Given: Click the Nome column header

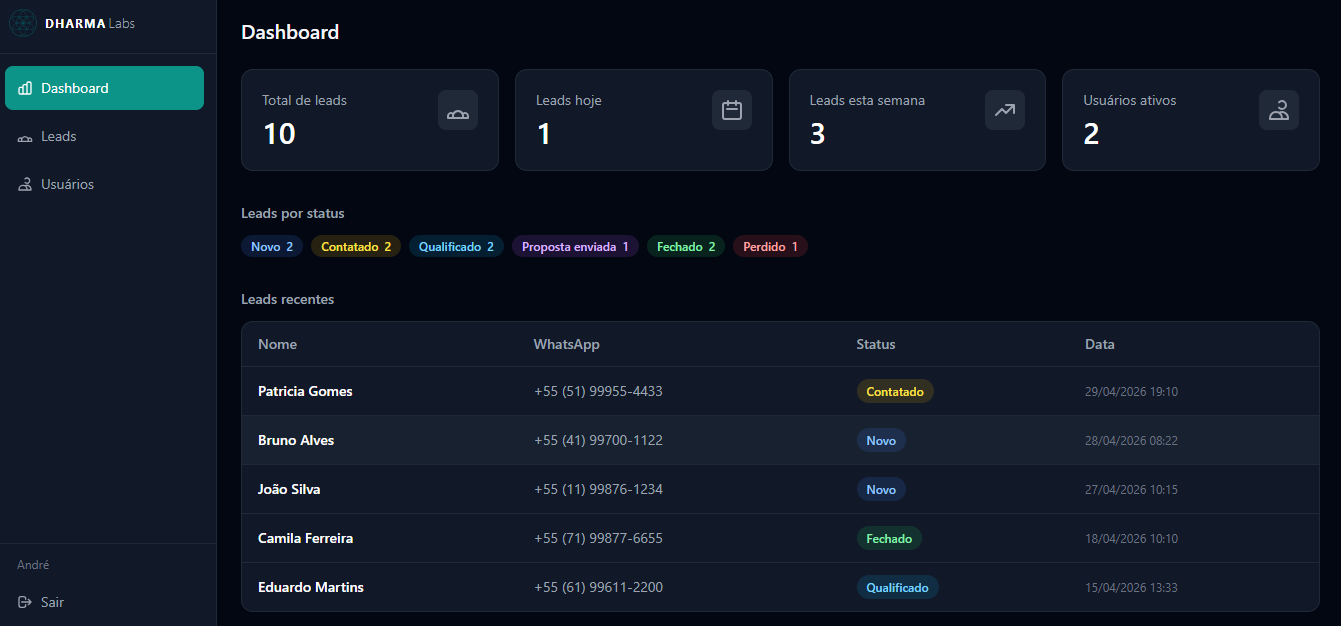Looking at the screenshot, I should pos(277,344).
